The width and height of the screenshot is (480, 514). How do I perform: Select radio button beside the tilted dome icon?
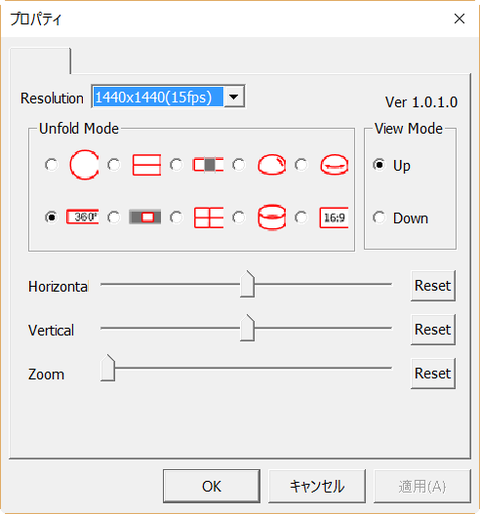pyautogui.click(x=239, y=165)
